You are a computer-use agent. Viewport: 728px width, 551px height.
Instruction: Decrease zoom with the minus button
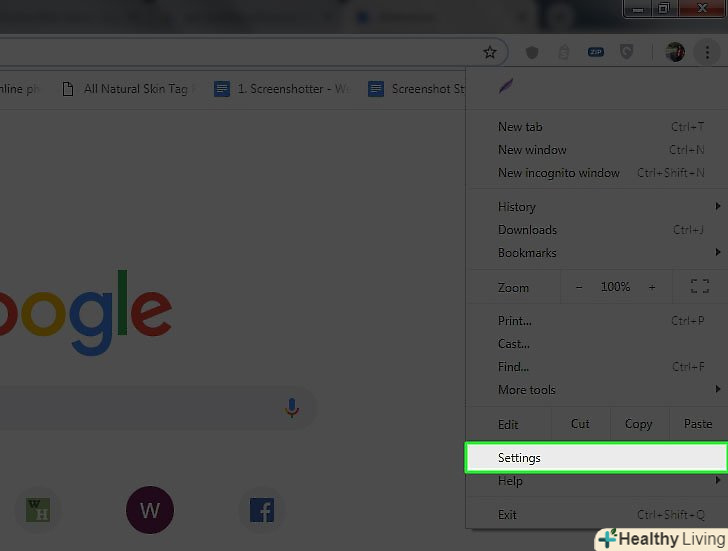(x=578, y=287)
